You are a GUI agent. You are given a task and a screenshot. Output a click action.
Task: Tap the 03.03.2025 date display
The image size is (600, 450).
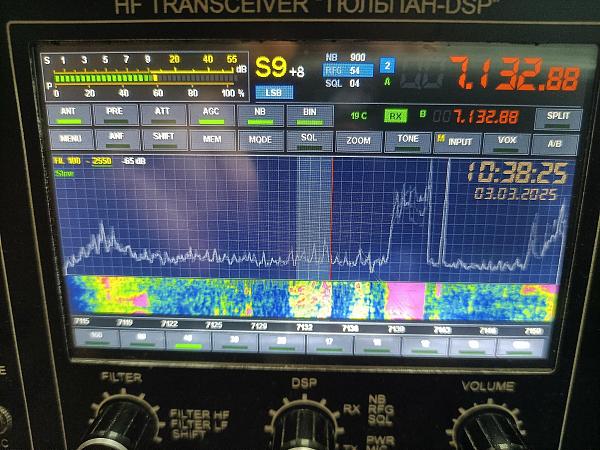coord(516,194)
